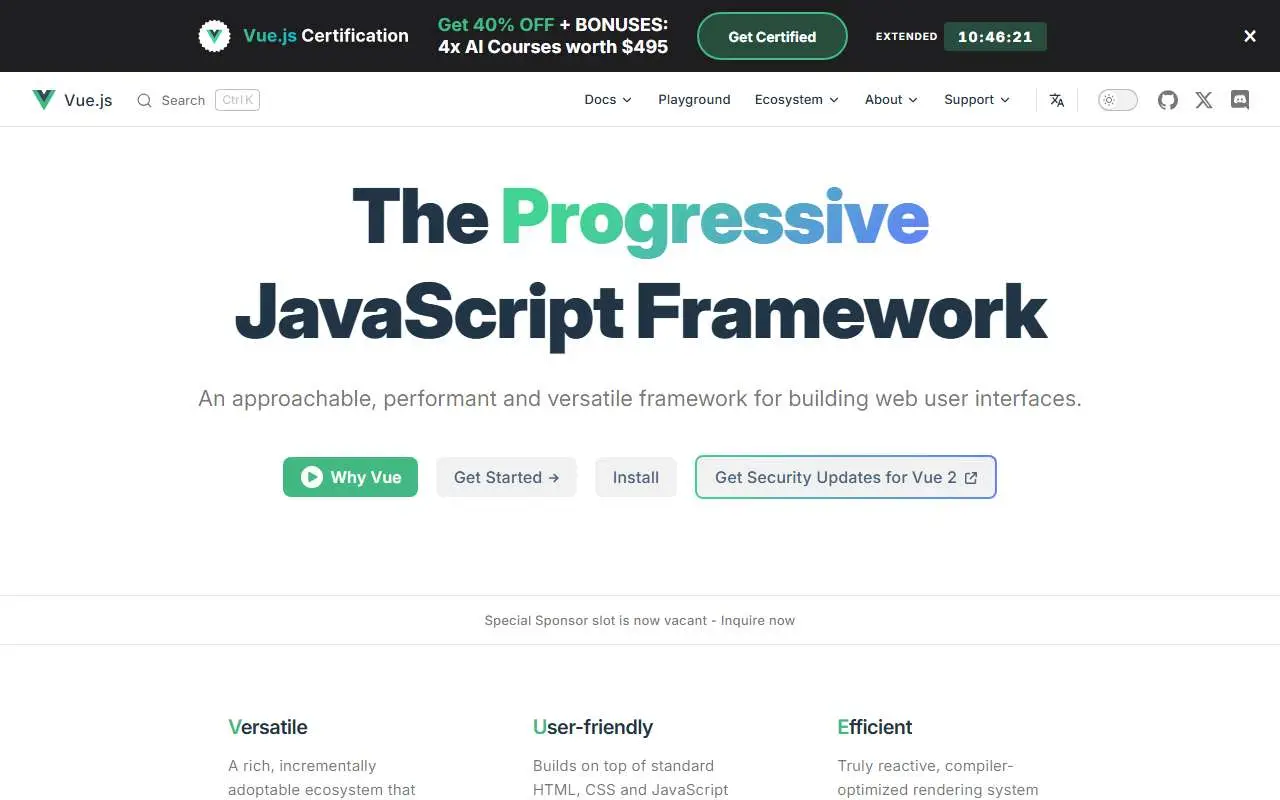Click the Search box in the navbar
The height and width of the screenshot is (800, 1280).
click(198, 100)
